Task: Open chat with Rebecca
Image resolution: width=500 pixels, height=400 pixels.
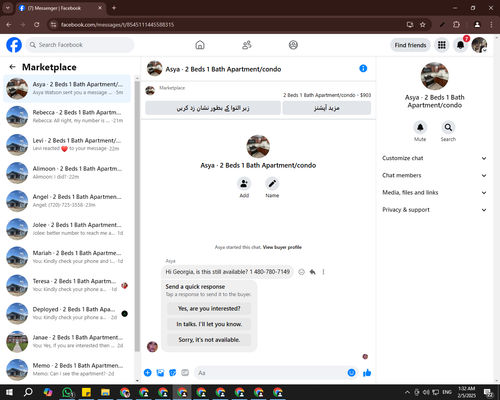Action: 67,117
